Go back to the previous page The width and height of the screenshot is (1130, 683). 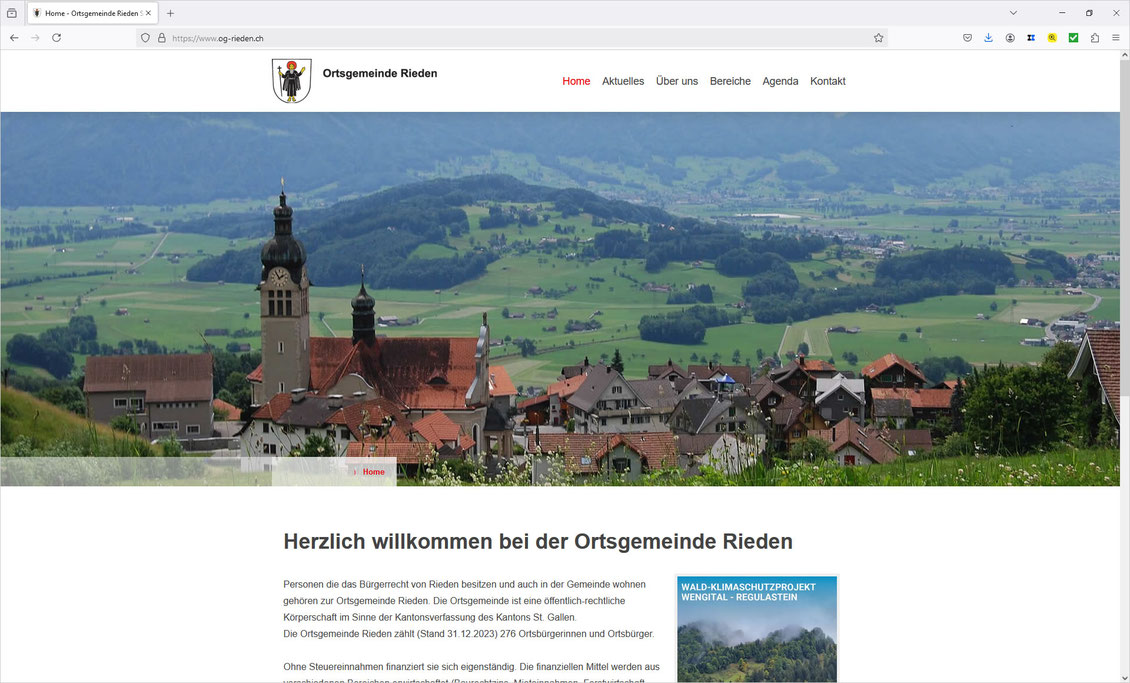click(x=14, y=37)
